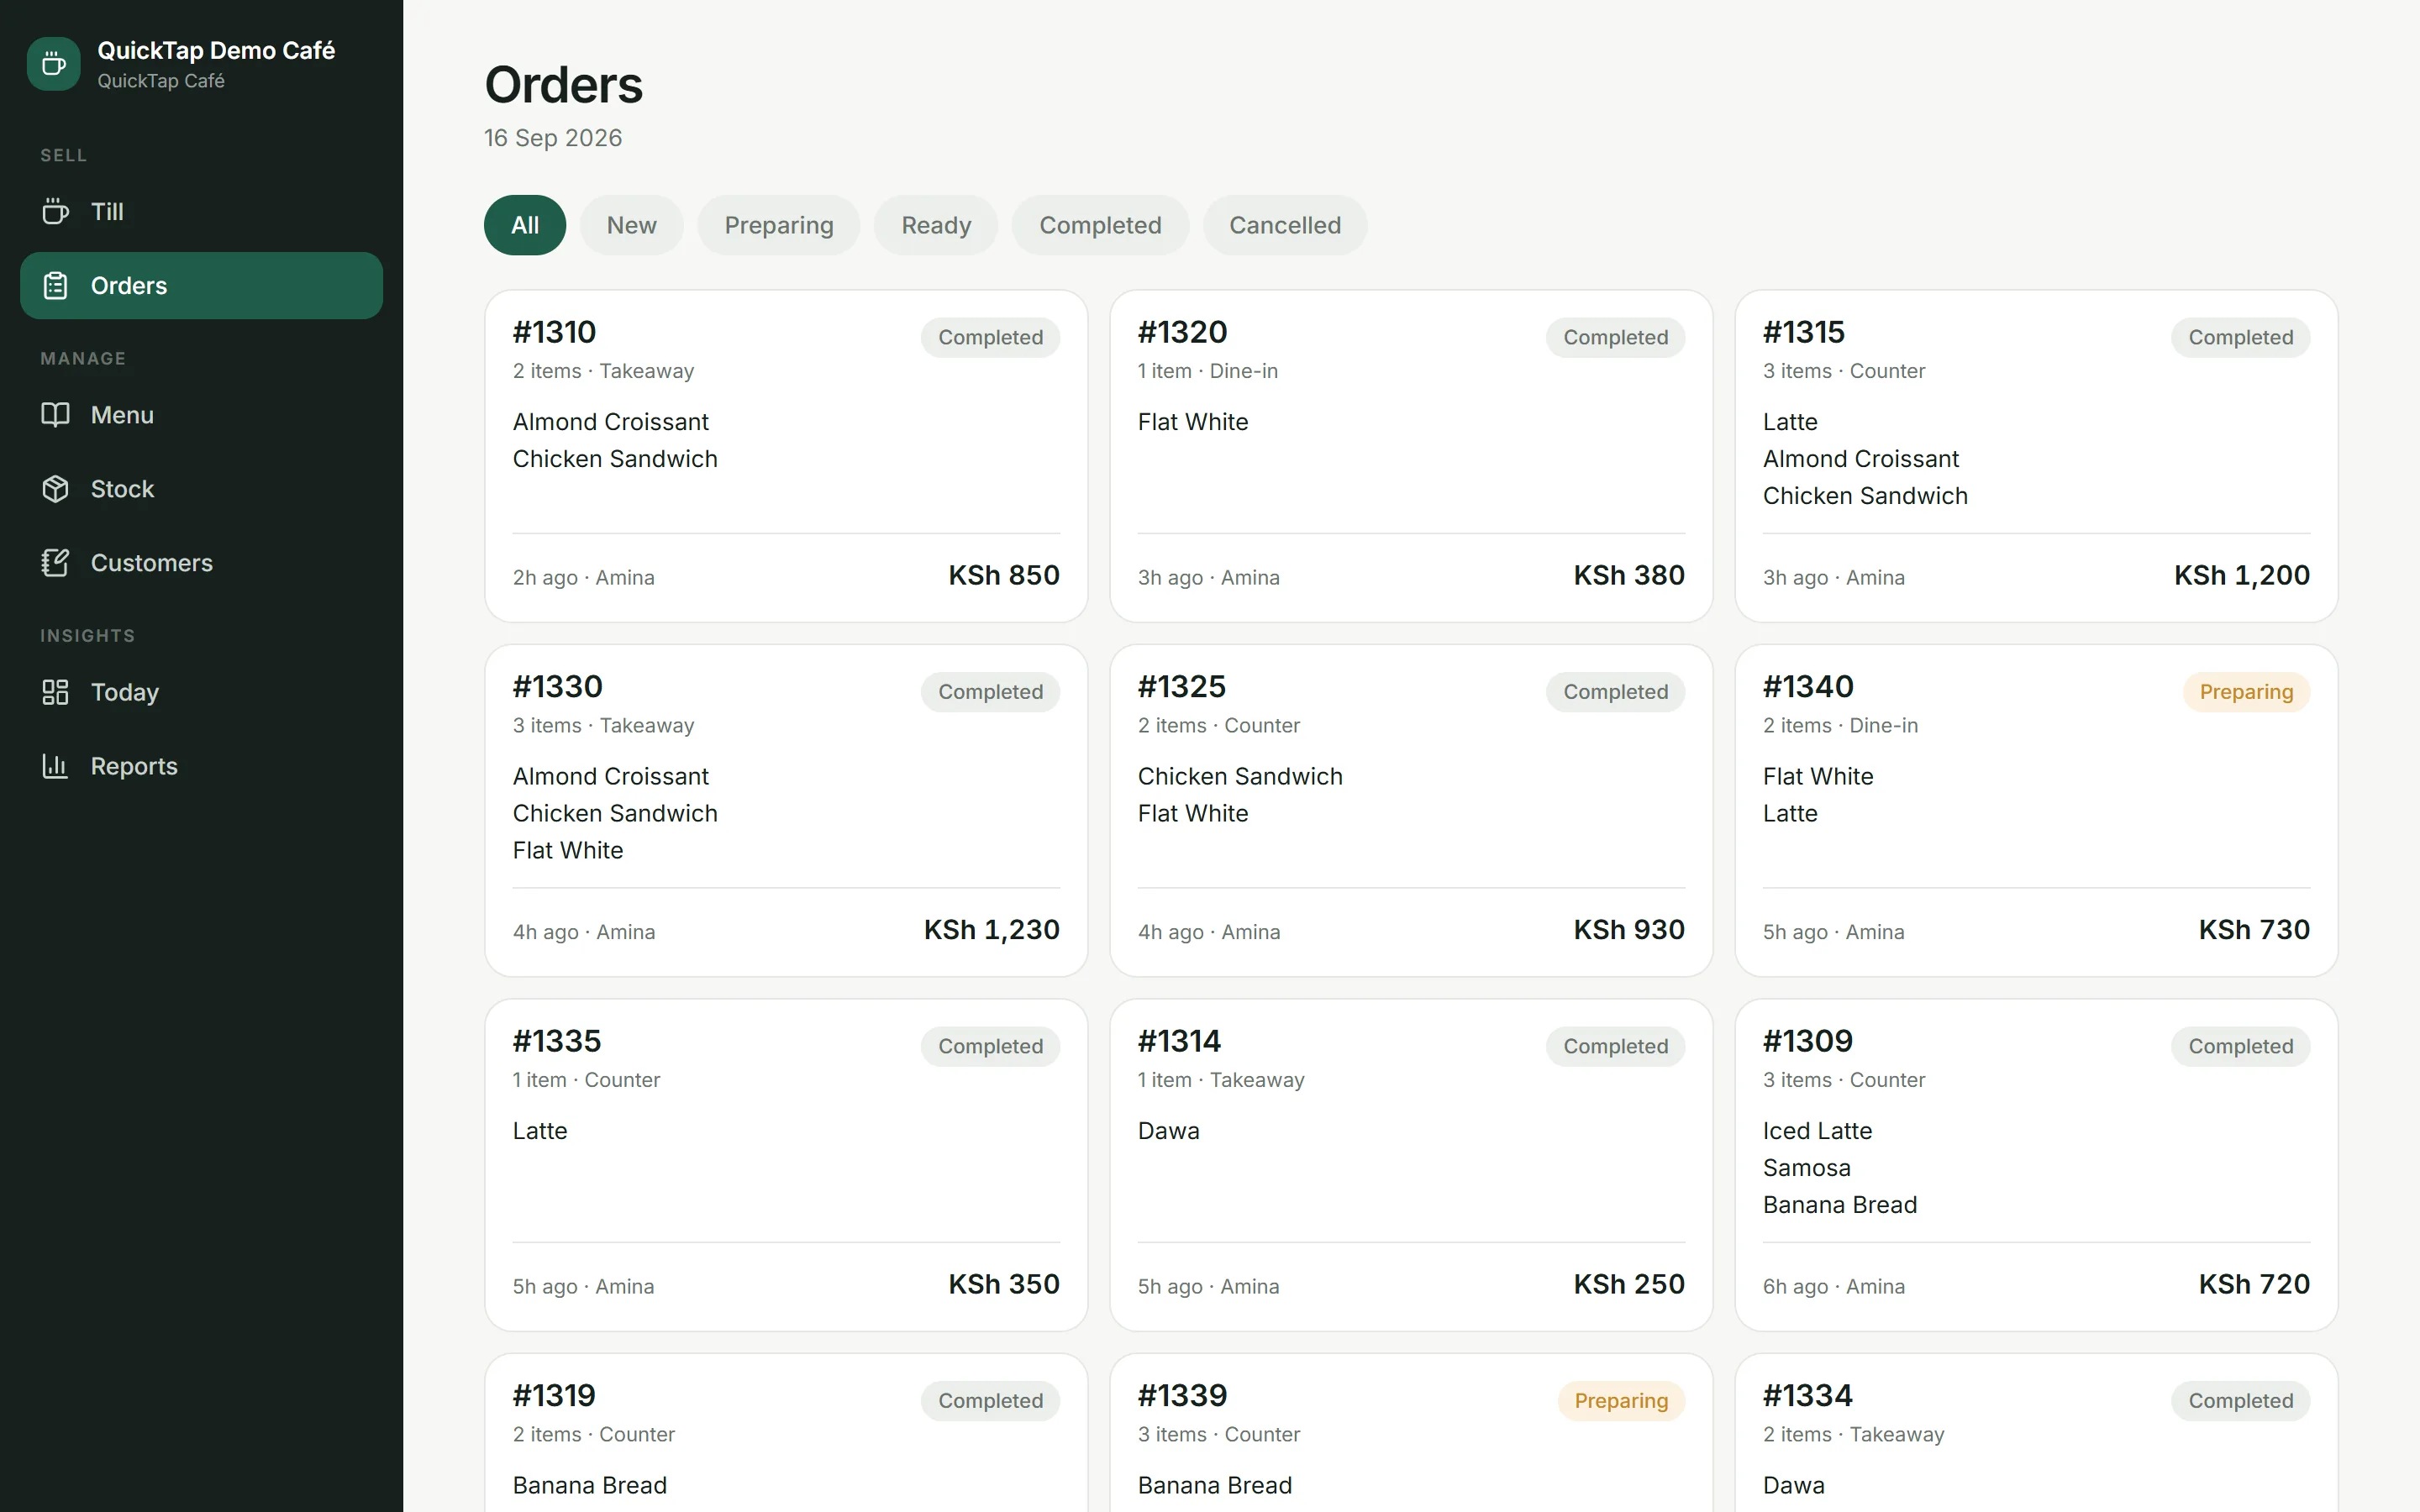Click '2h ago · Amina' on order #1310
This screenshot has height=1512, width=2420.
pyautogui.click(x=584, y=578)
